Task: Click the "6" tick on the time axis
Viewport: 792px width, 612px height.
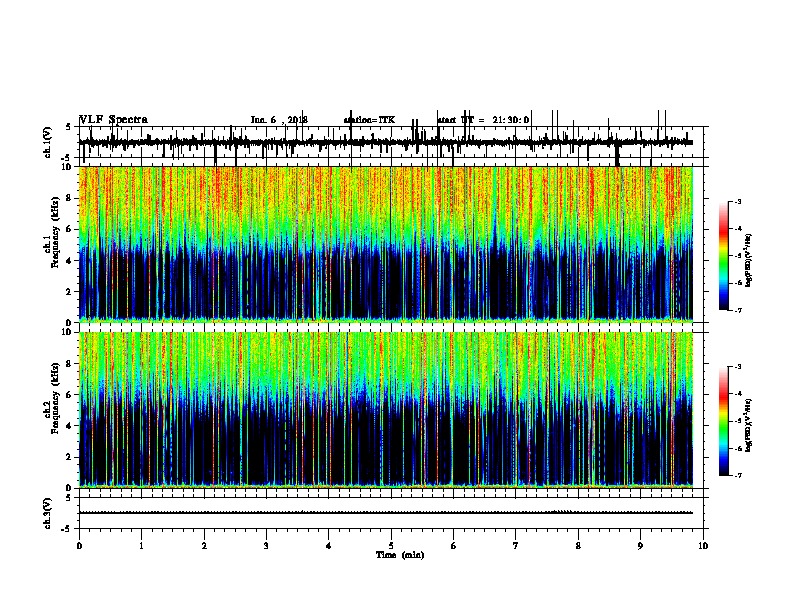Action: tap(453, 546)
